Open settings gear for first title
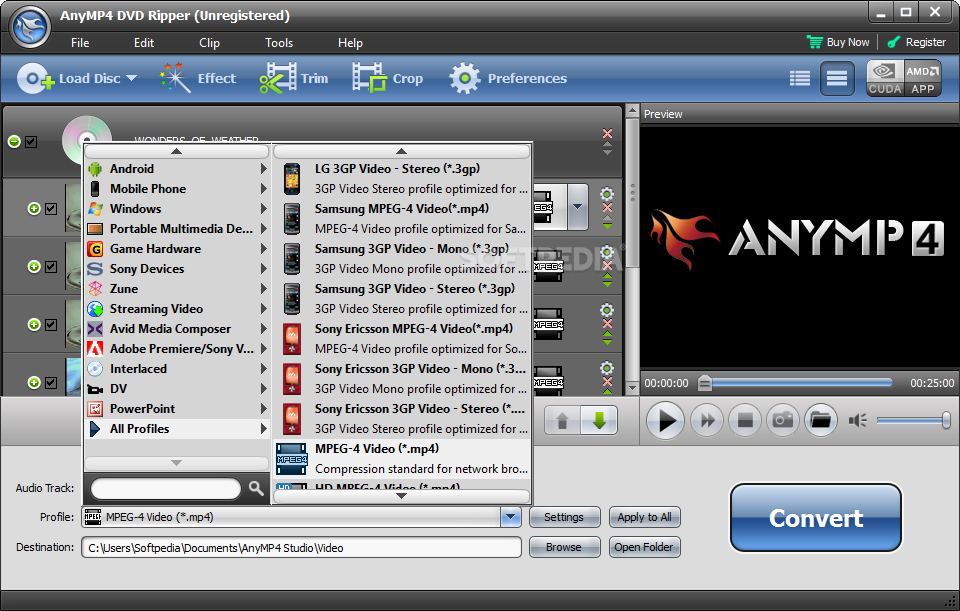The image size is (960, 611). [607, 194]
